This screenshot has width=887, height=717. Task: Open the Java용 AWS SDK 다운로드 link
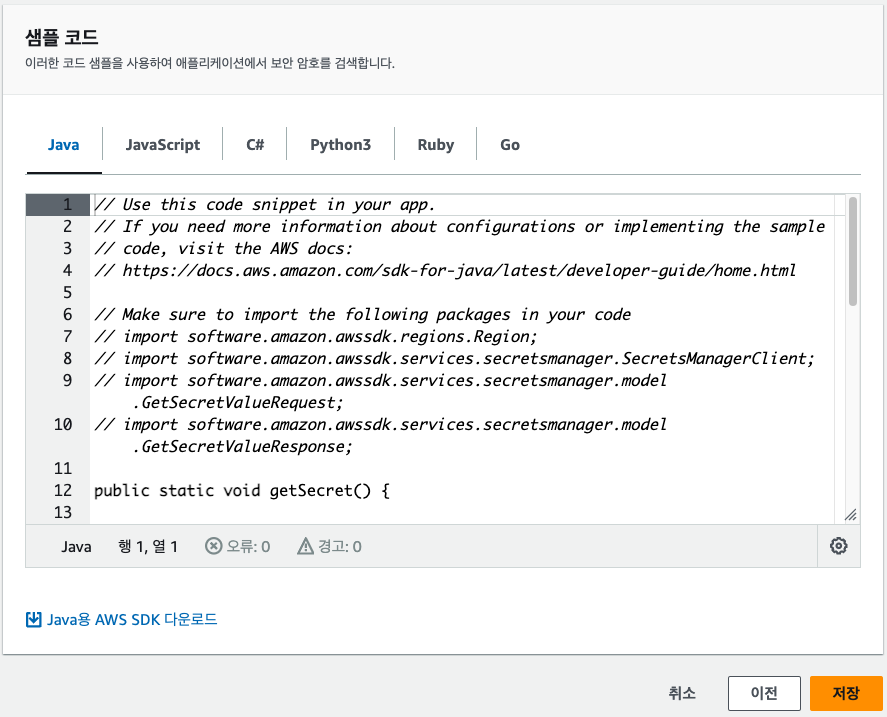(x=132, y=620)
